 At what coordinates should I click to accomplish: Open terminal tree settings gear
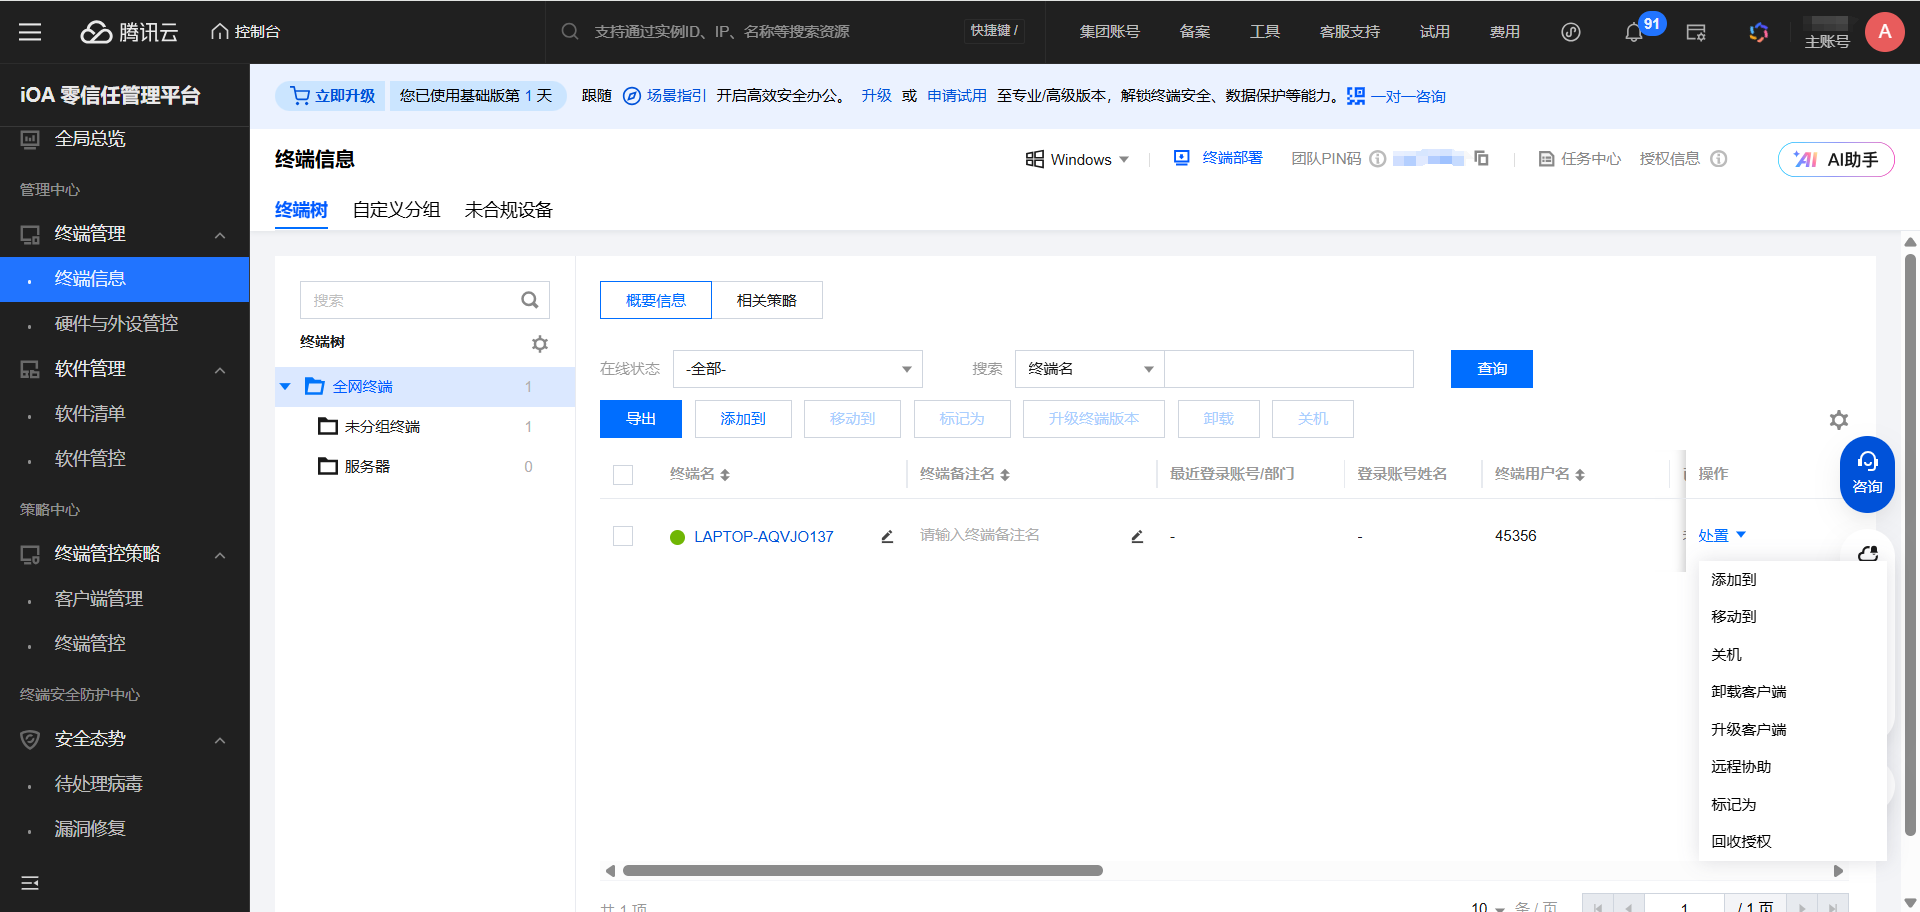coord(540,344)
